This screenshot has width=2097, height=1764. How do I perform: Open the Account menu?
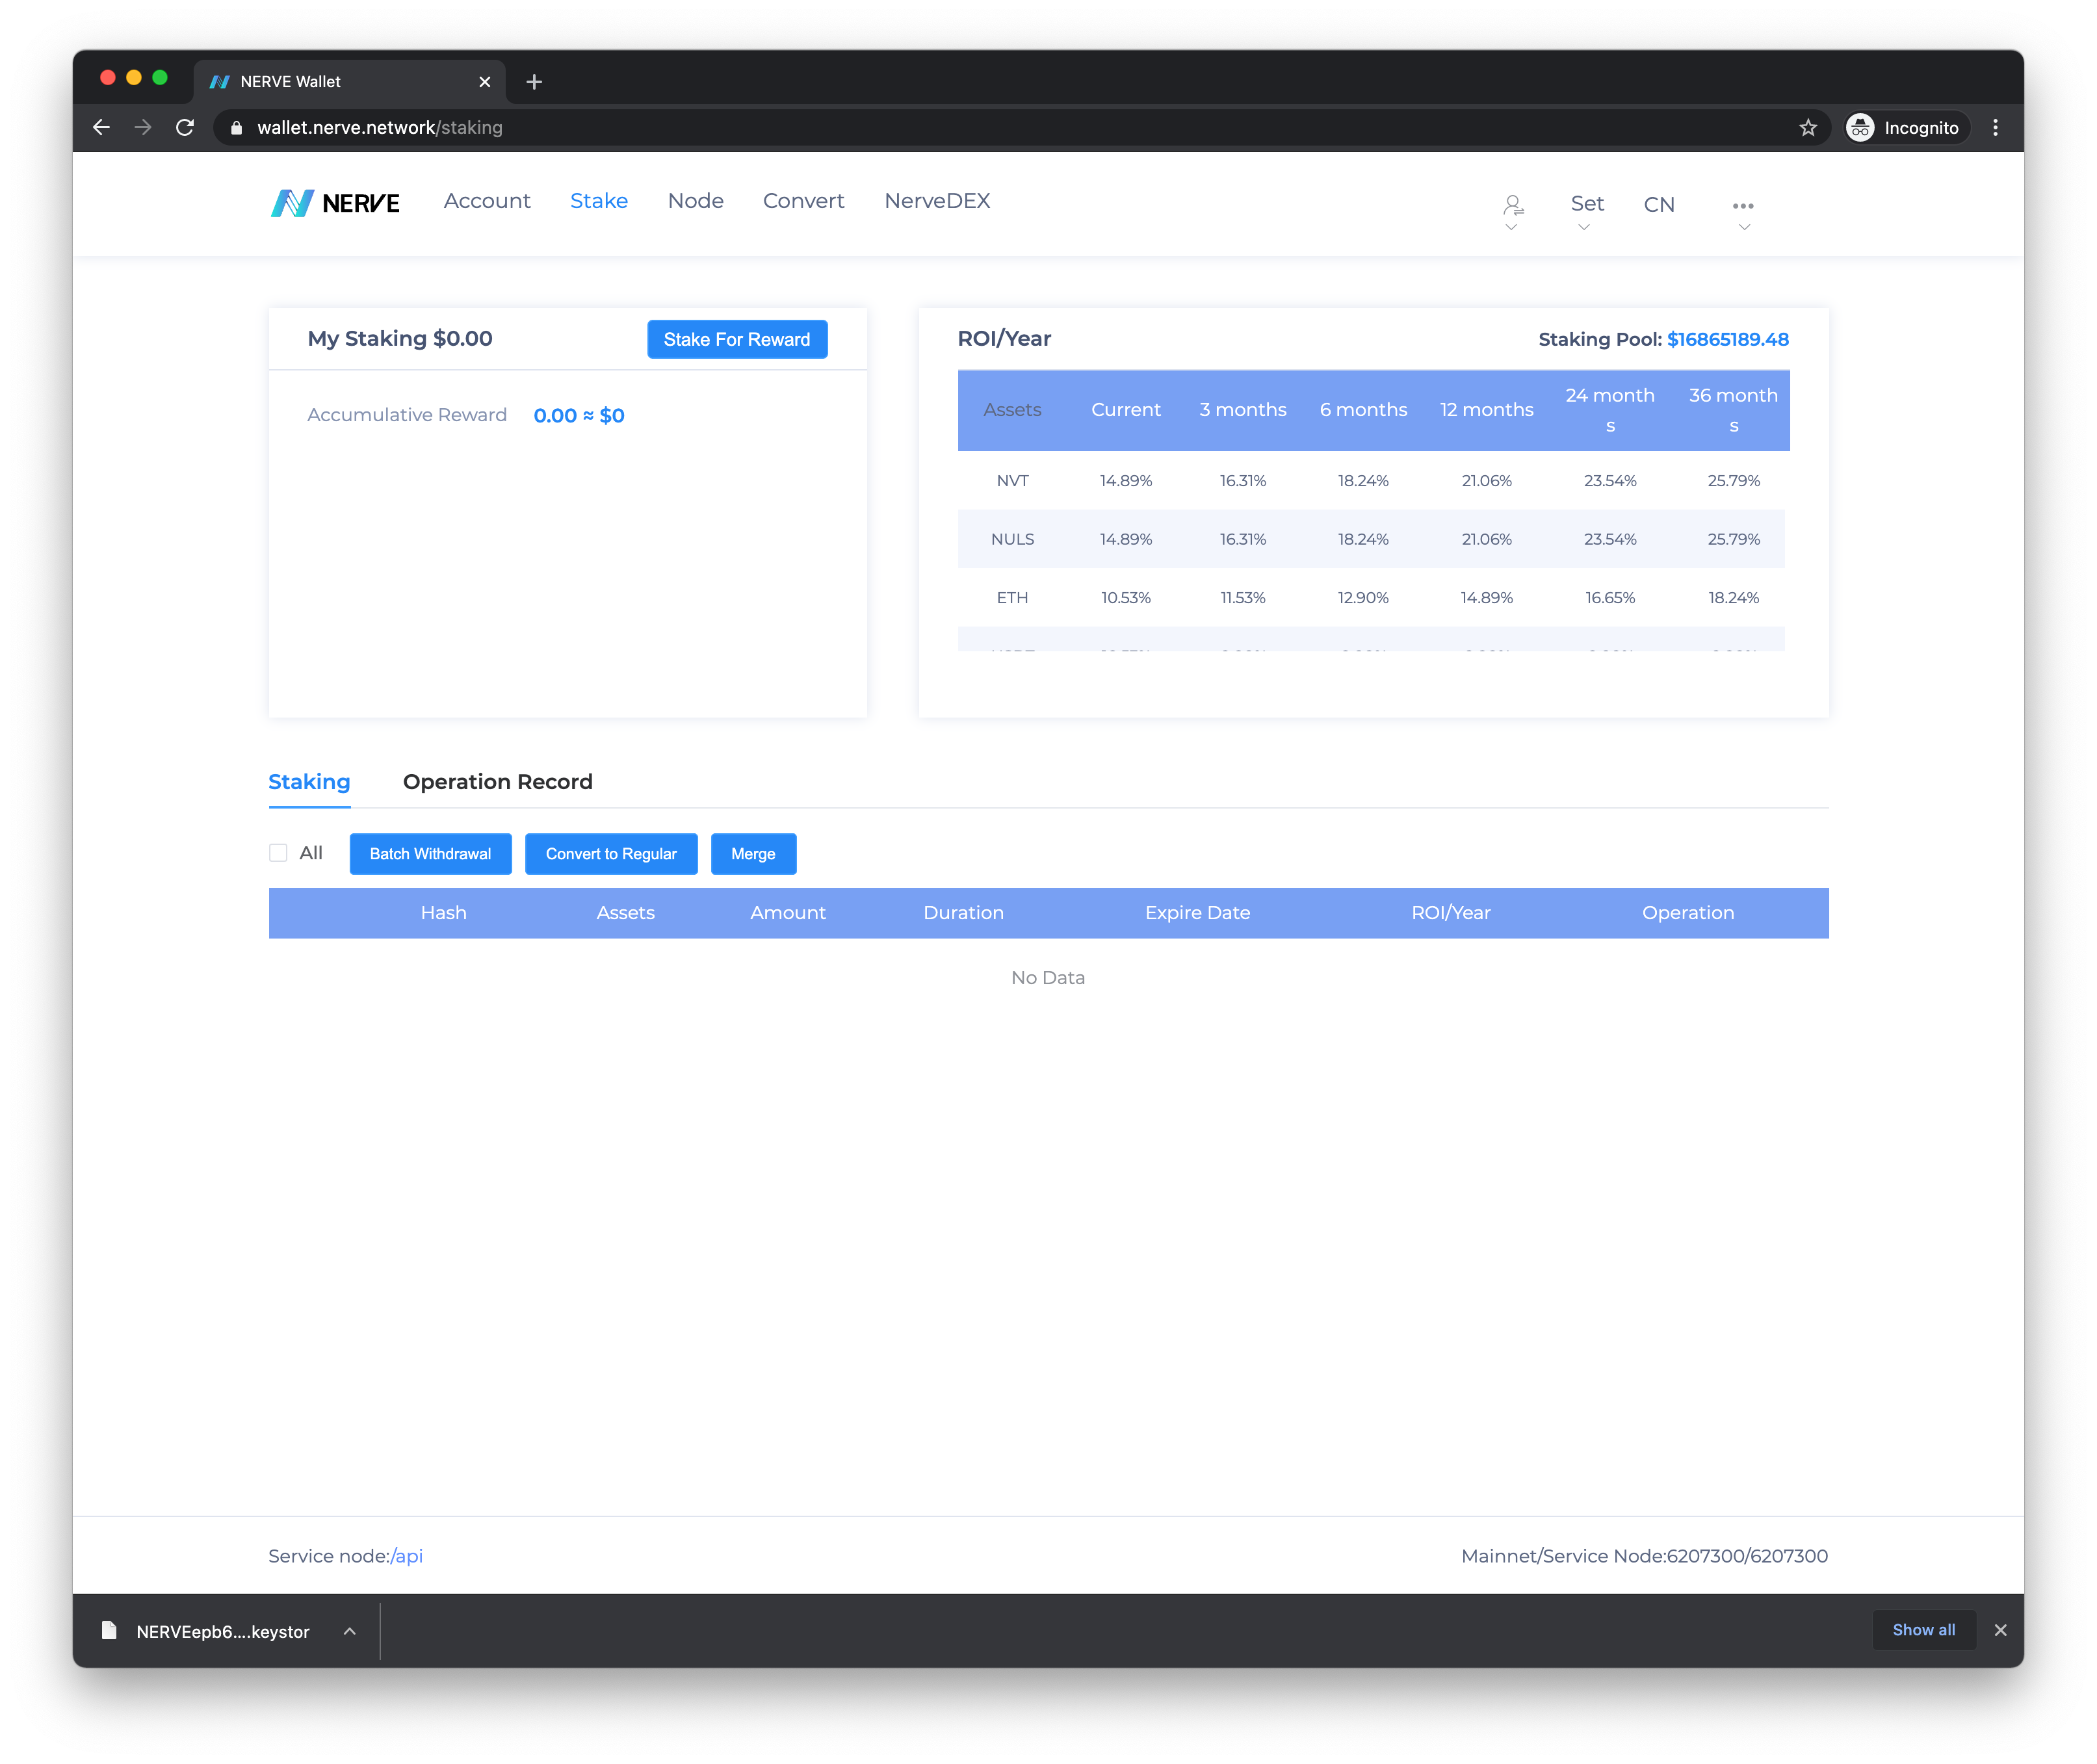[x=487, y=201]
